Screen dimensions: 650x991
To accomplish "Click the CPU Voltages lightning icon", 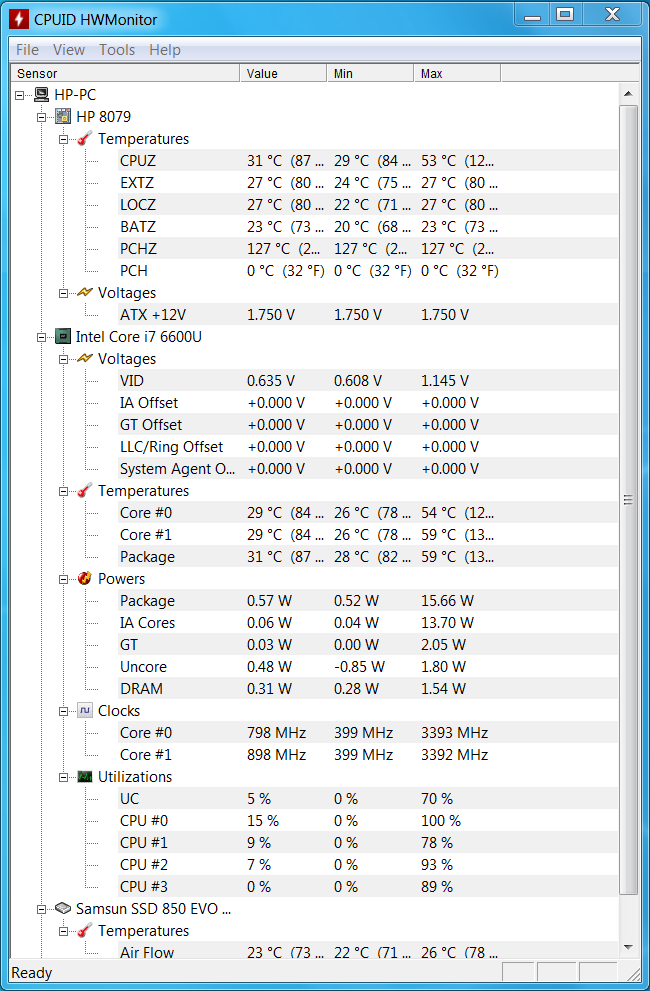I will 85,359.
